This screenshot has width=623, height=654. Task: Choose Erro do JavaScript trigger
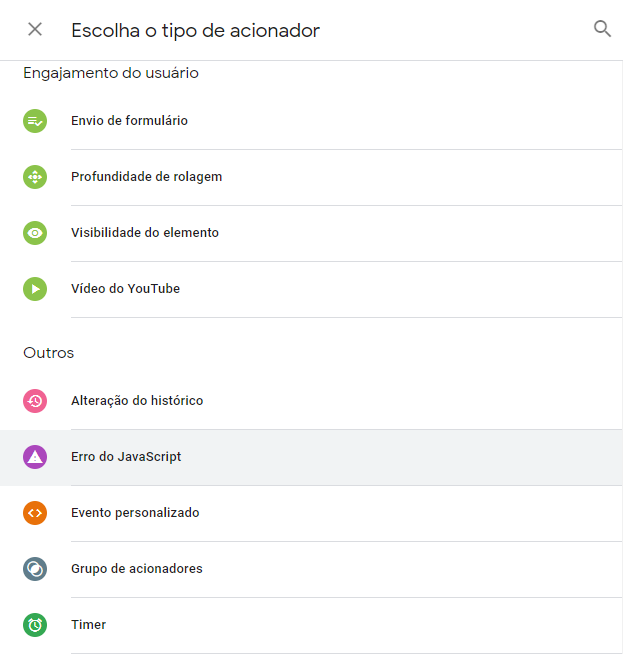126,457
